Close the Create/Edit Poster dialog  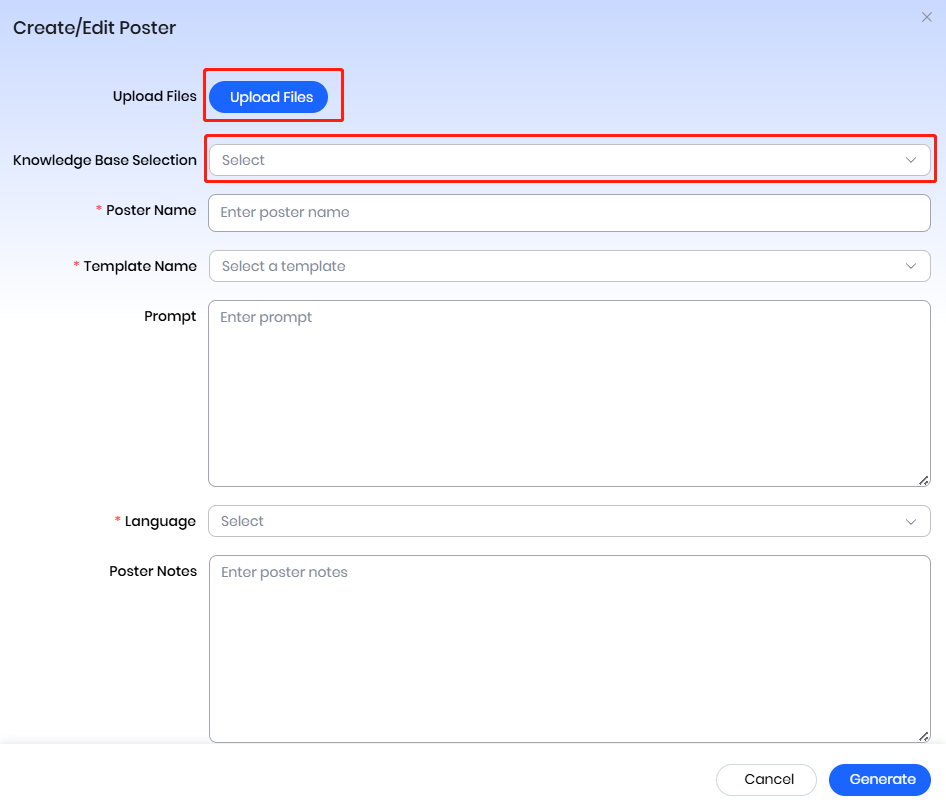click(926, 17)
